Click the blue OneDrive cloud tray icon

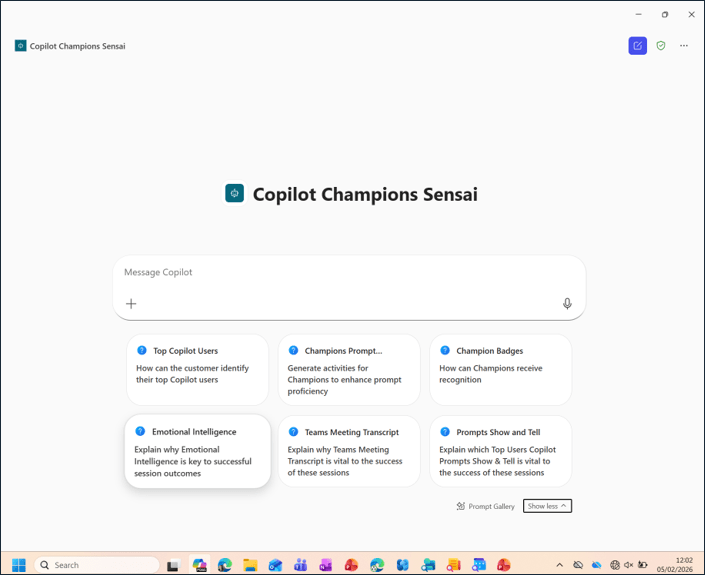coord(597,565)
